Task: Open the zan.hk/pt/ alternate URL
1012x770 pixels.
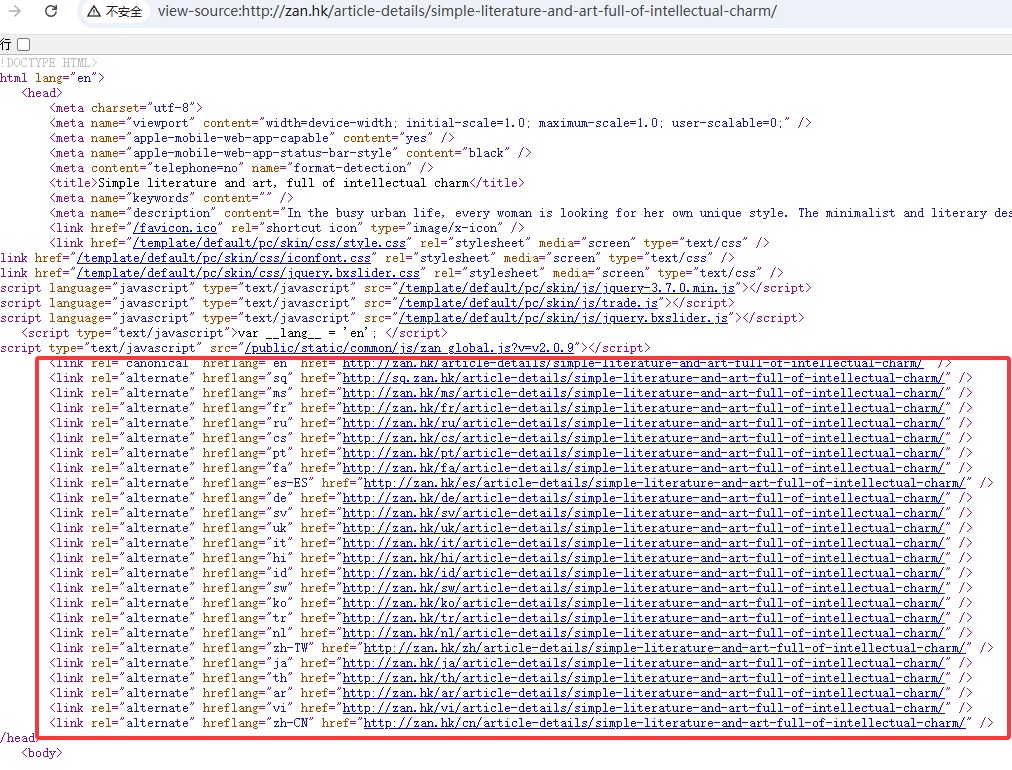Action: (x=643, y=452)
